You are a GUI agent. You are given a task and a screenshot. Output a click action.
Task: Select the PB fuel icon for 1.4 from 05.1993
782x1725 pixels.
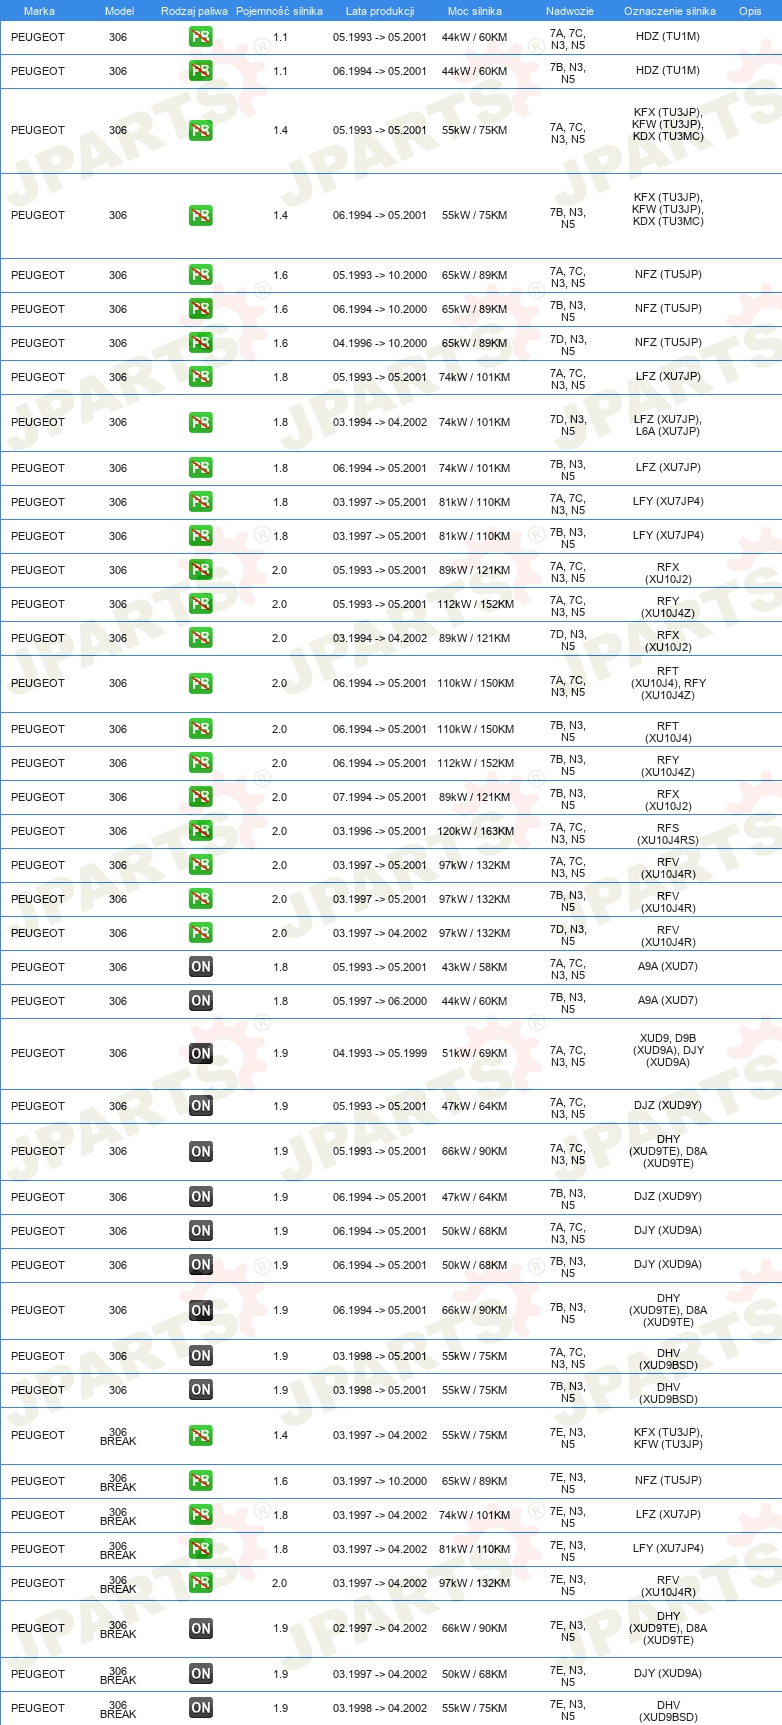[x=201, y=130]
